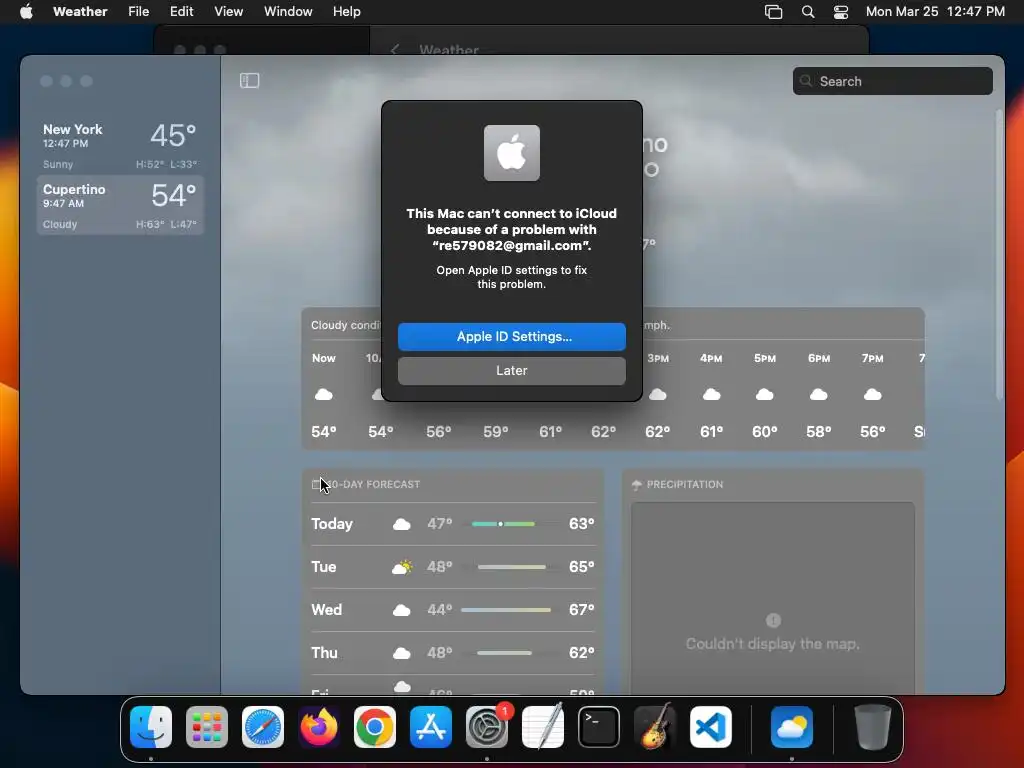Click the 5PM hourly forecast cloud
1024x768 pixels.
point(765,394)
